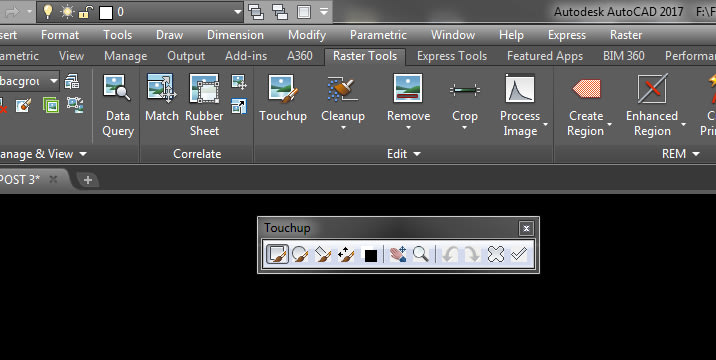Activate the pan hand tool in Touchup

coord(398,254)
